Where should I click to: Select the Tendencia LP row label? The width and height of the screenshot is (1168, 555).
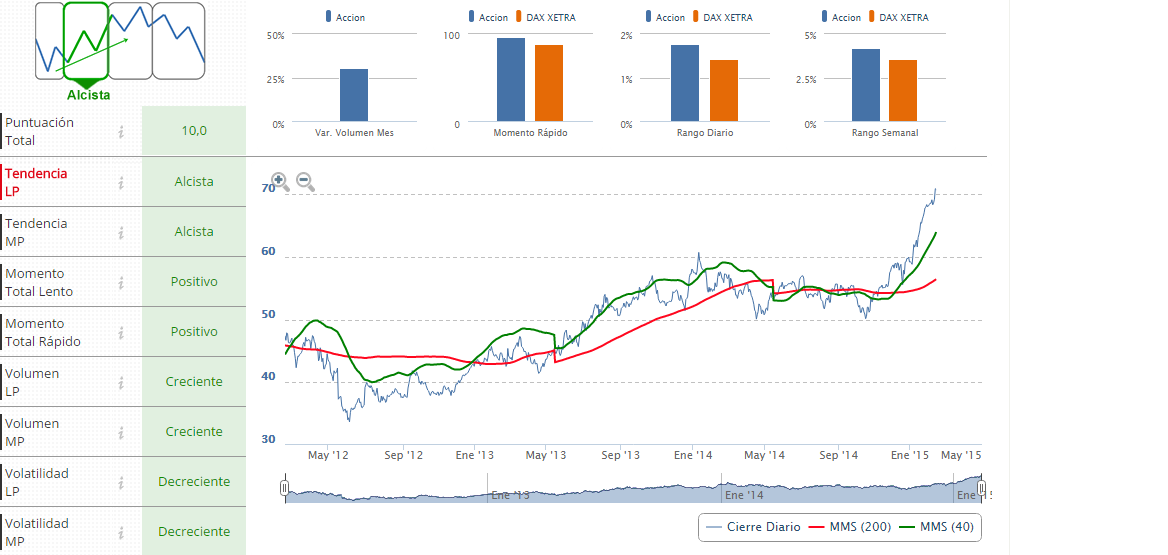[36, 183]
